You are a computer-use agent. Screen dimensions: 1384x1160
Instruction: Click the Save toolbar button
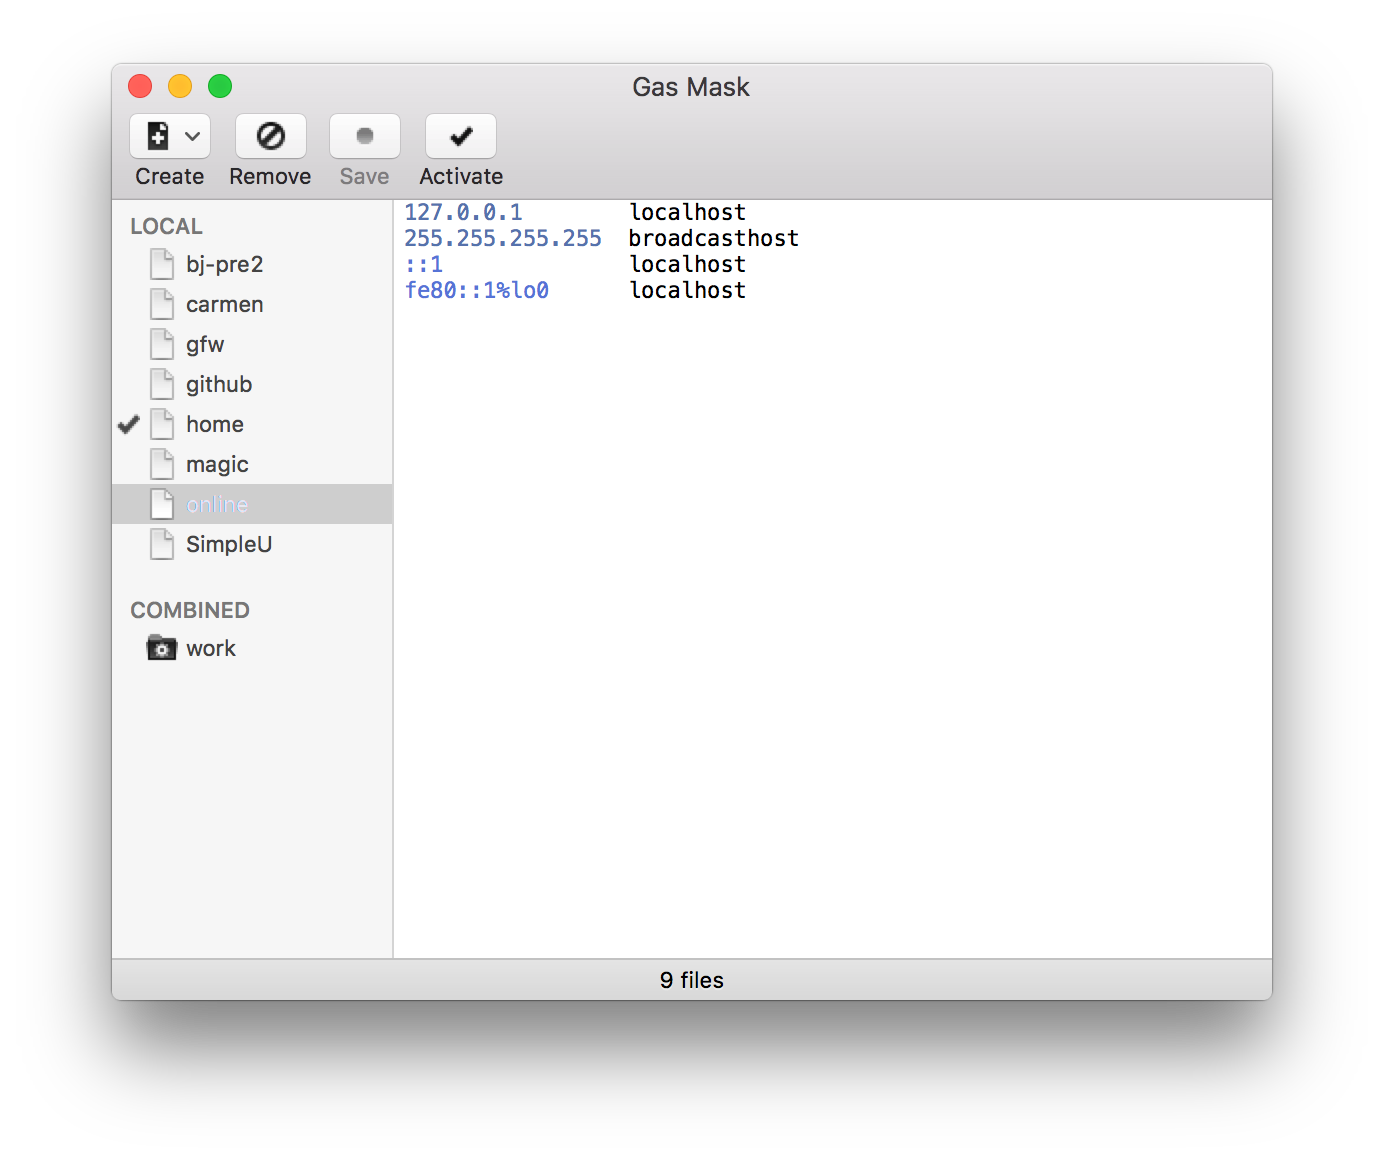pos(365,136)
